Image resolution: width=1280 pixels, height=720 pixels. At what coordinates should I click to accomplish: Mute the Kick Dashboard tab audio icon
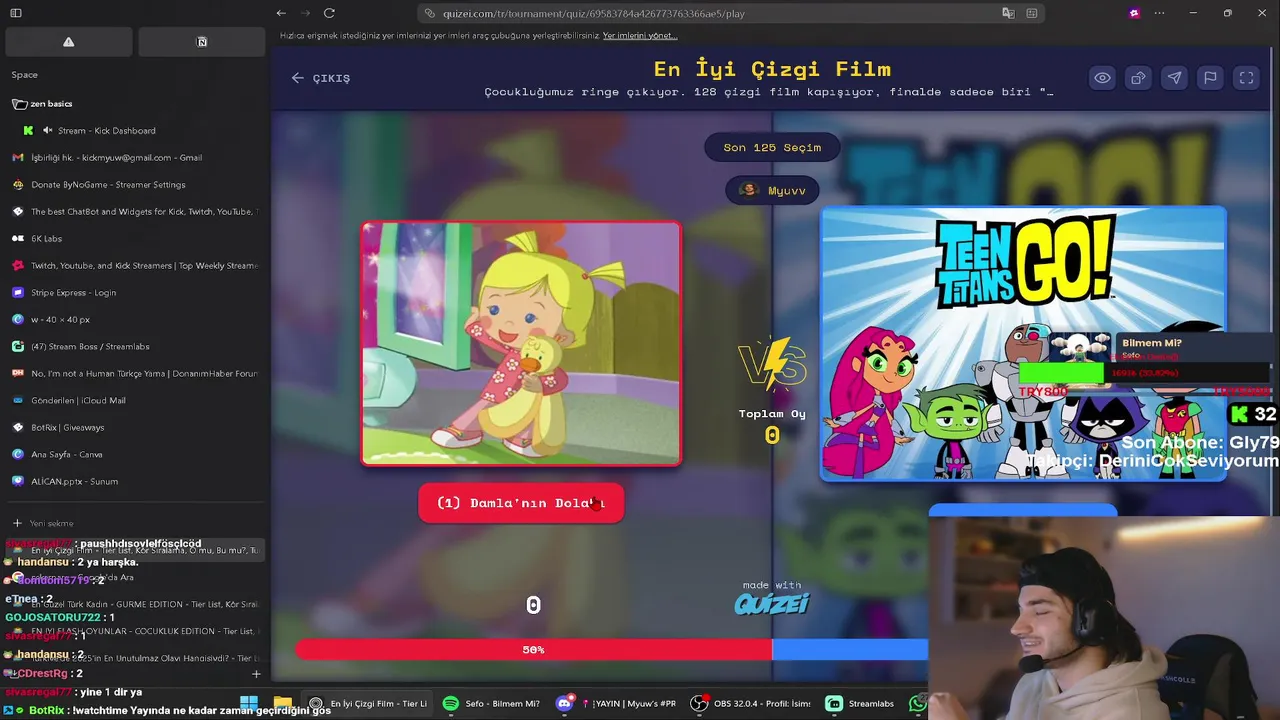47,130
